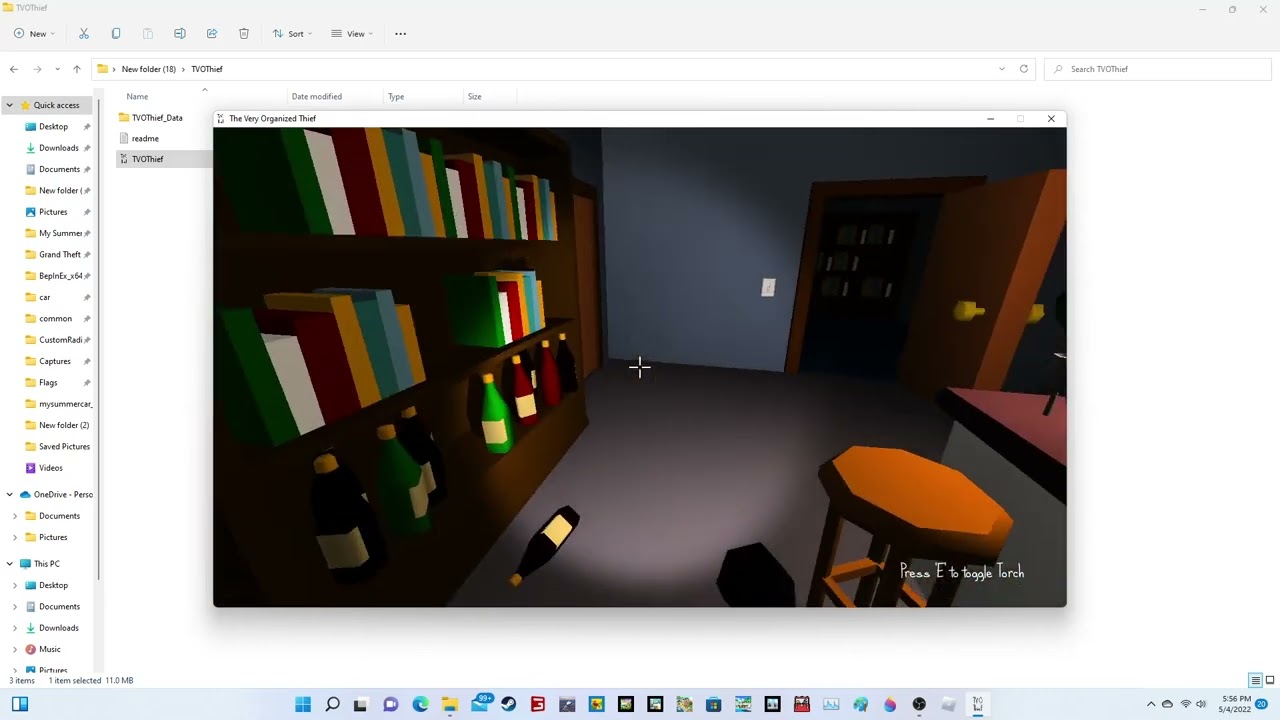Open the Windows Start menu
Viewport: 1280px width, 720px height.
303,705
